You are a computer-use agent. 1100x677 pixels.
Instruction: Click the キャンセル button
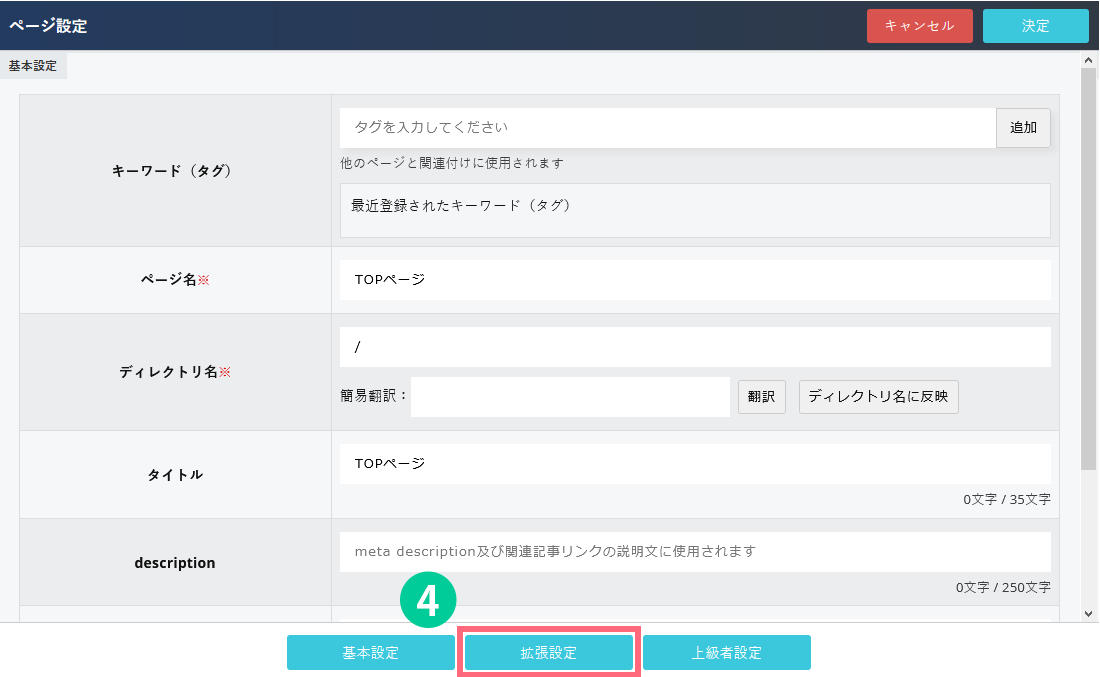click(919, 26)
